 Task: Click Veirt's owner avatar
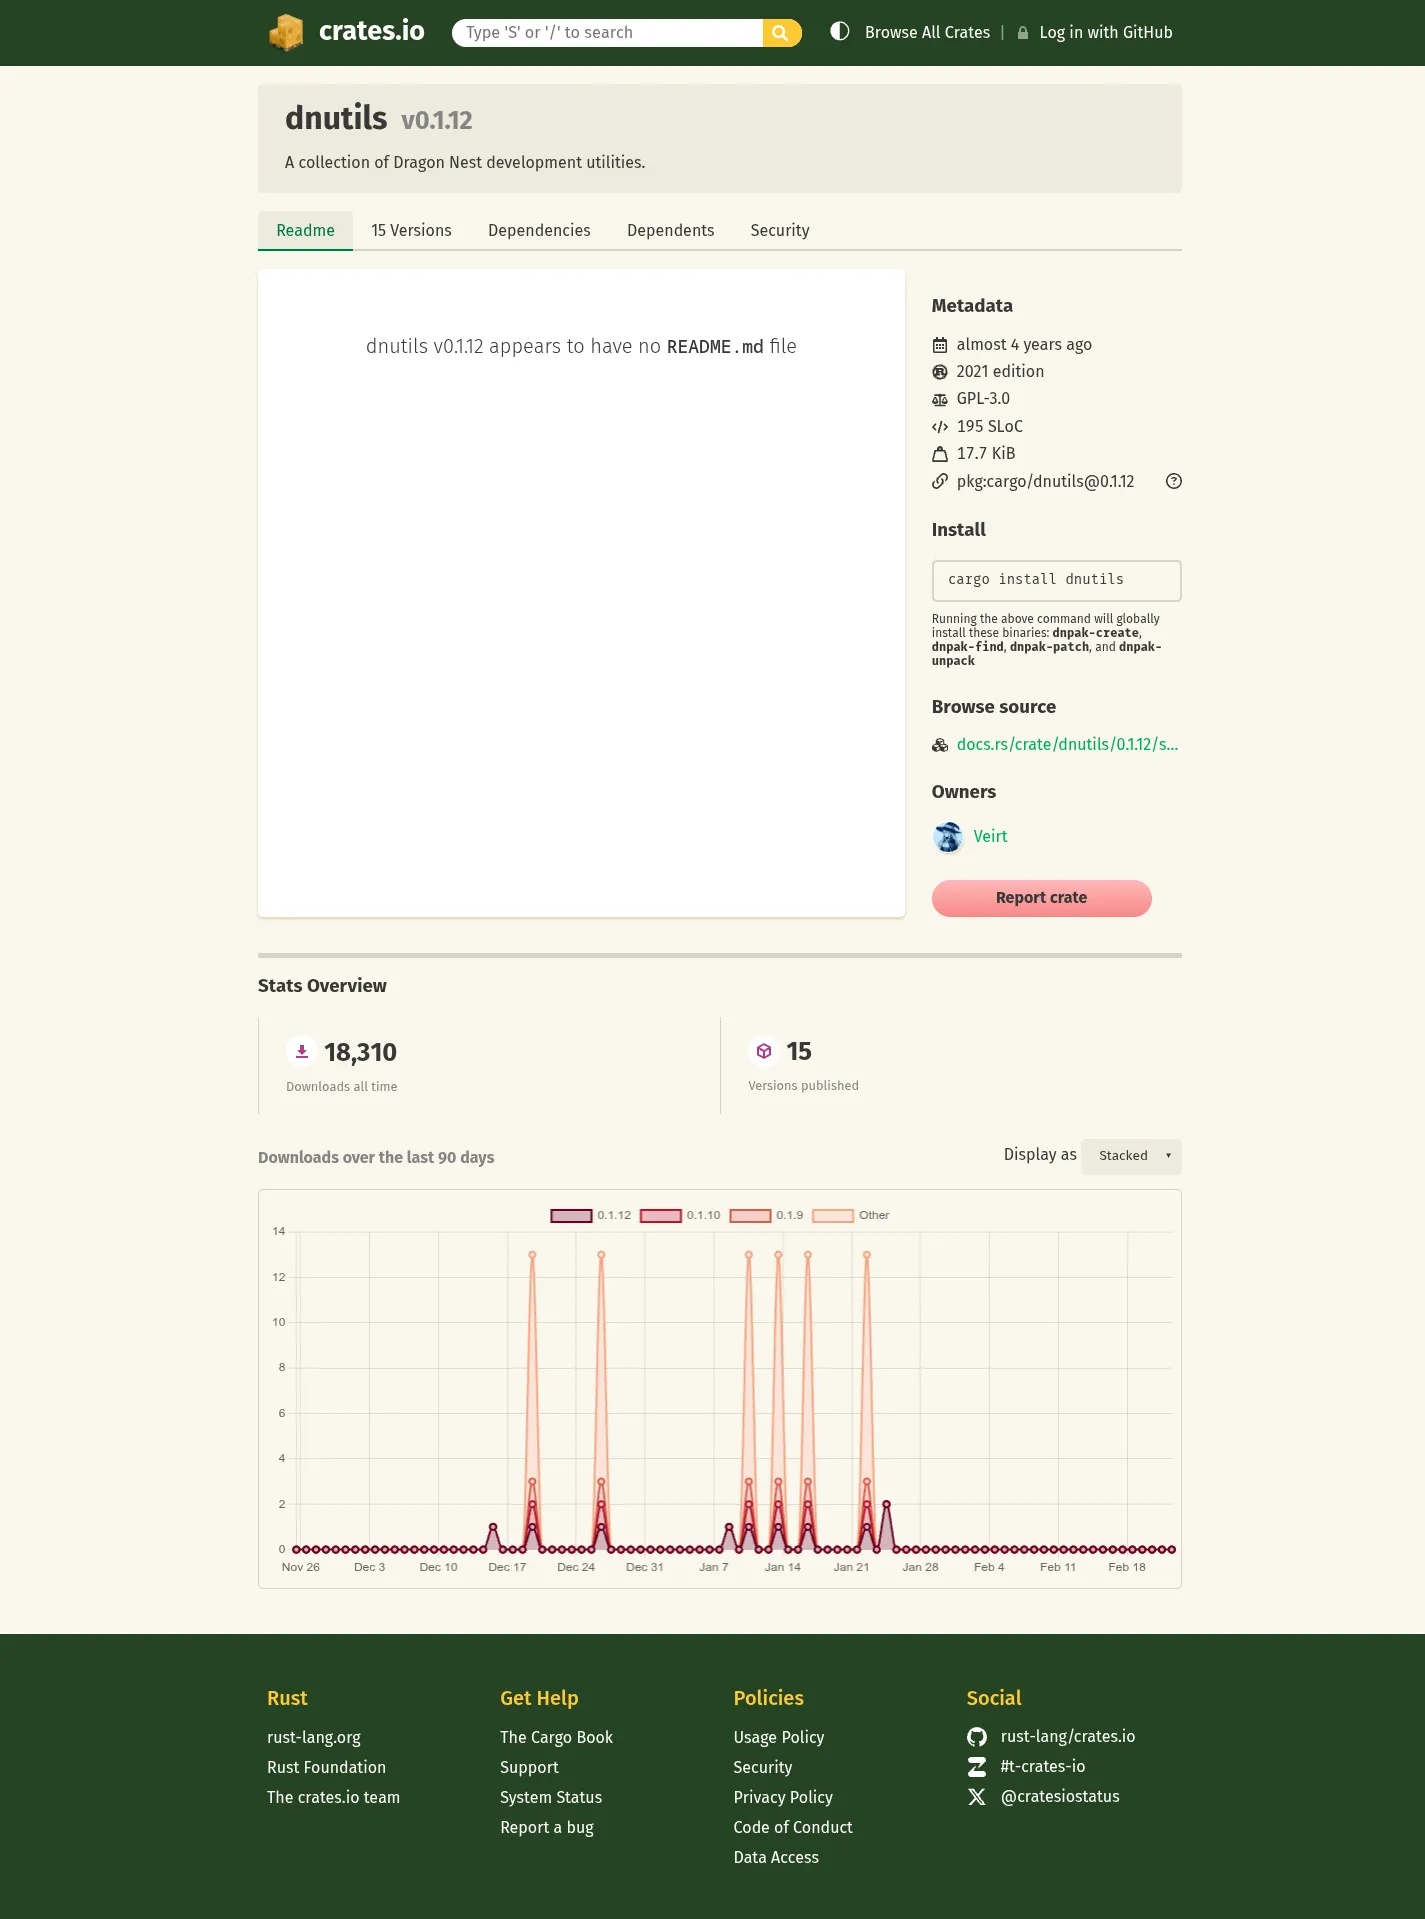point(948,837)
